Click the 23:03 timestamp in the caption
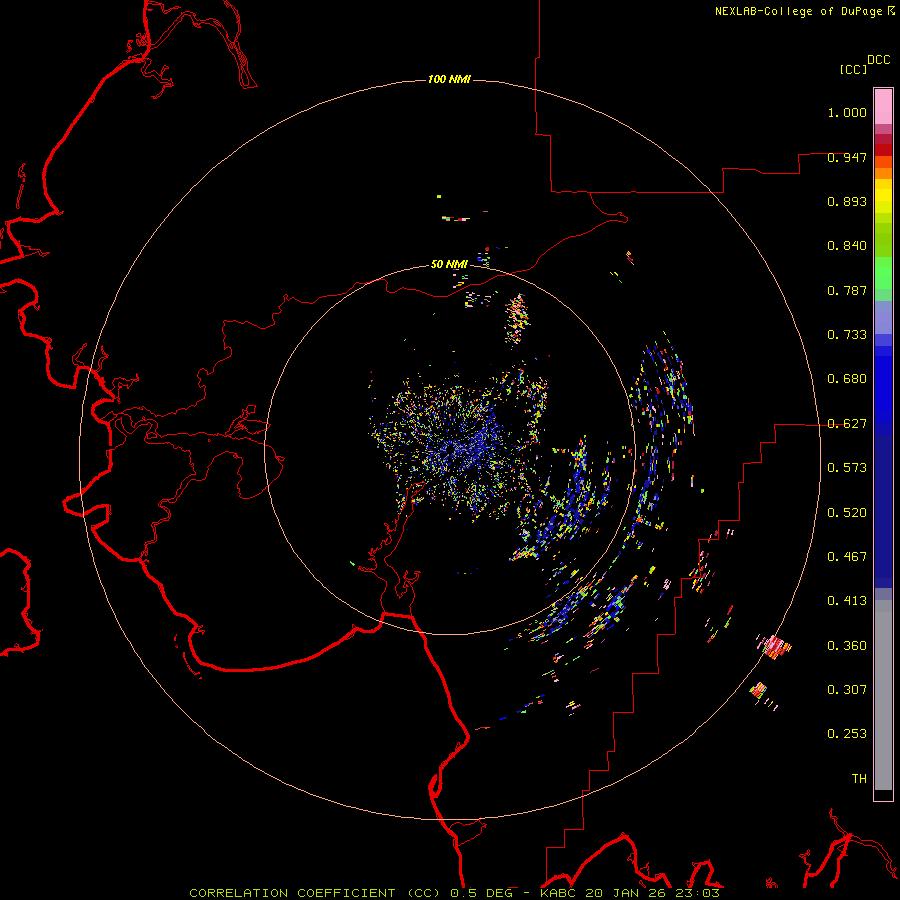Image resolution: width=900 pixels, height=900 pixels. [699, 893]
